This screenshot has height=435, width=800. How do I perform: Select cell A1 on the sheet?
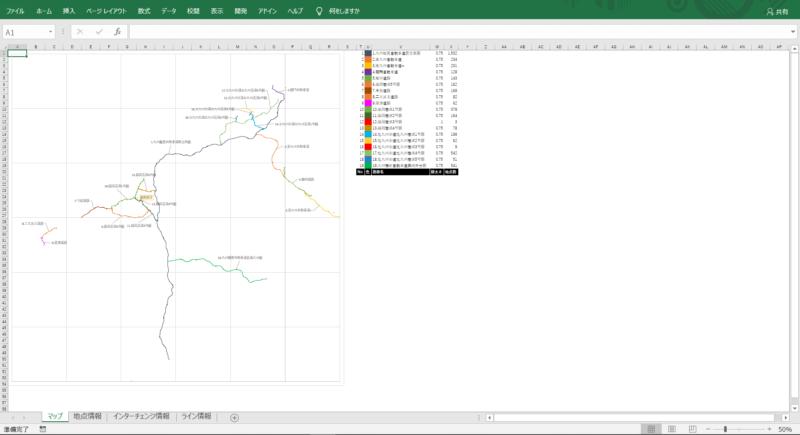[x=17, y=53]
